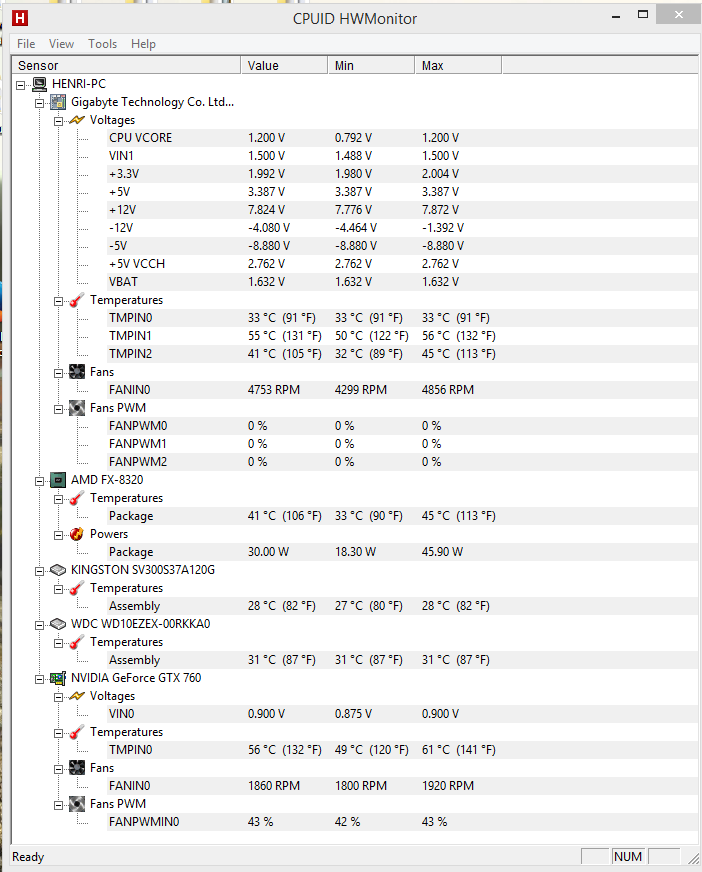Screen dimensions: 702x872
Task: Click the HENRI-PC computer icon
Action: [40, 84]
